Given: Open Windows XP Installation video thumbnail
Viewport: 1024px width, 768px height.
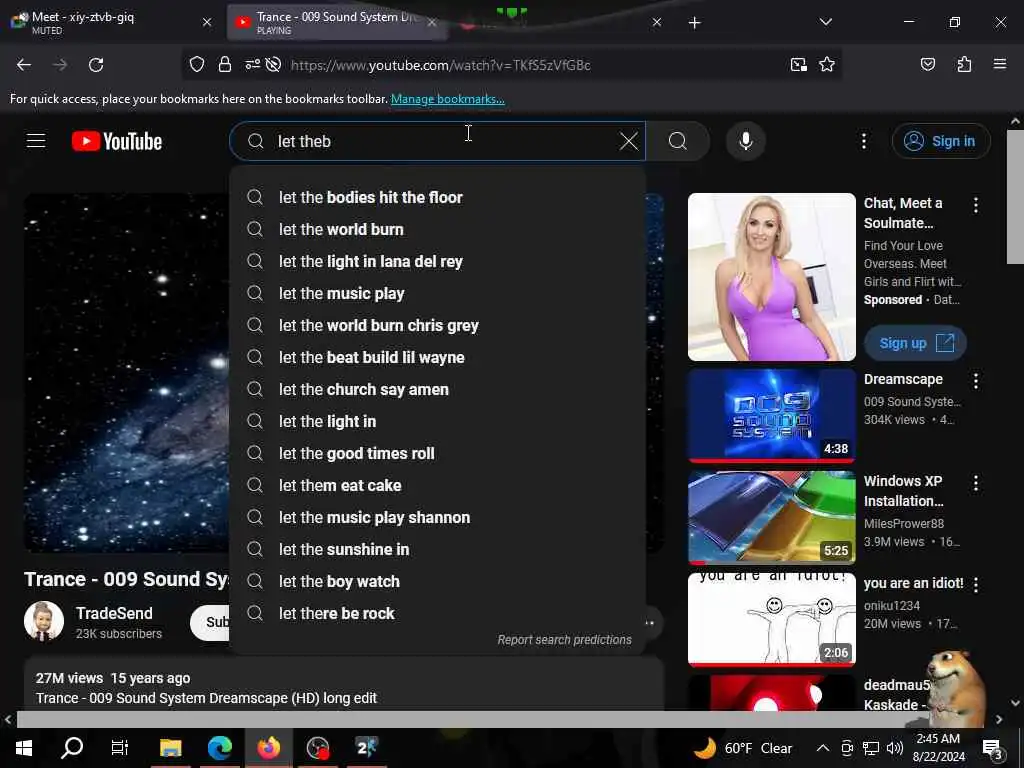Looking at the screenshot, I should 771,517.
